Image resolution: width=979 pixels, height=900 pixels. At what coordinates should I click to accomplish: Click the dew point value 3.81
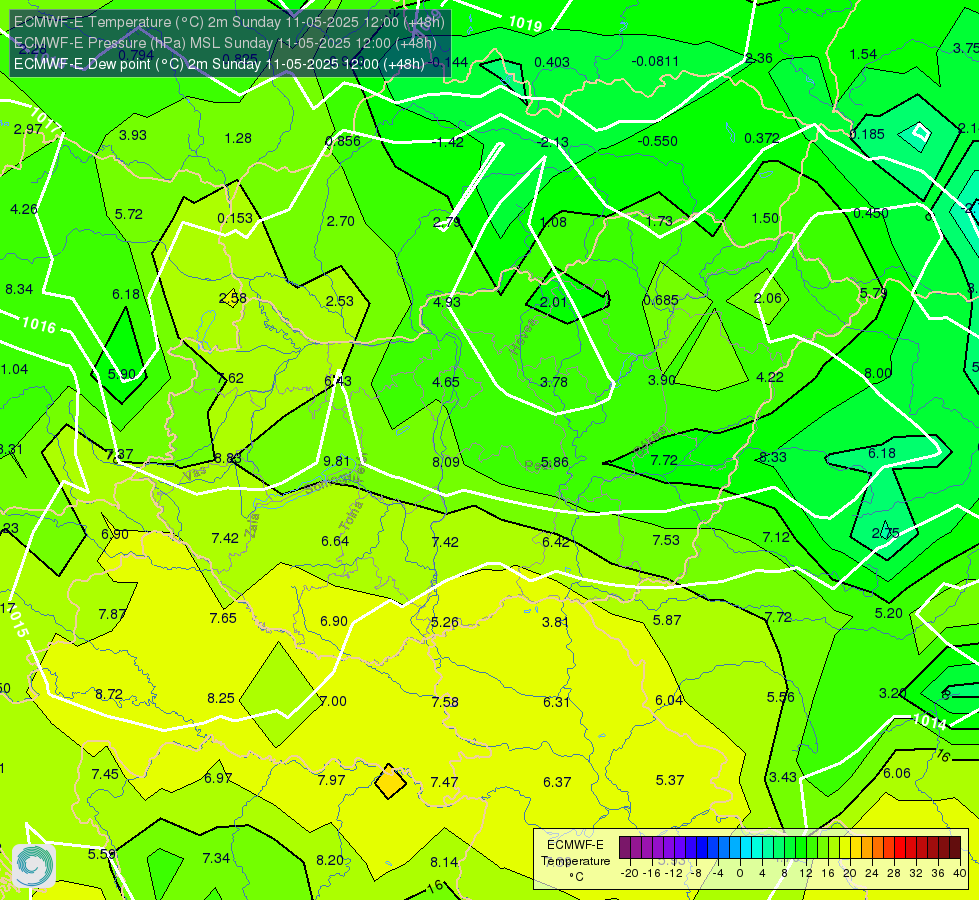pyautogui.click(x=555, y=621)
